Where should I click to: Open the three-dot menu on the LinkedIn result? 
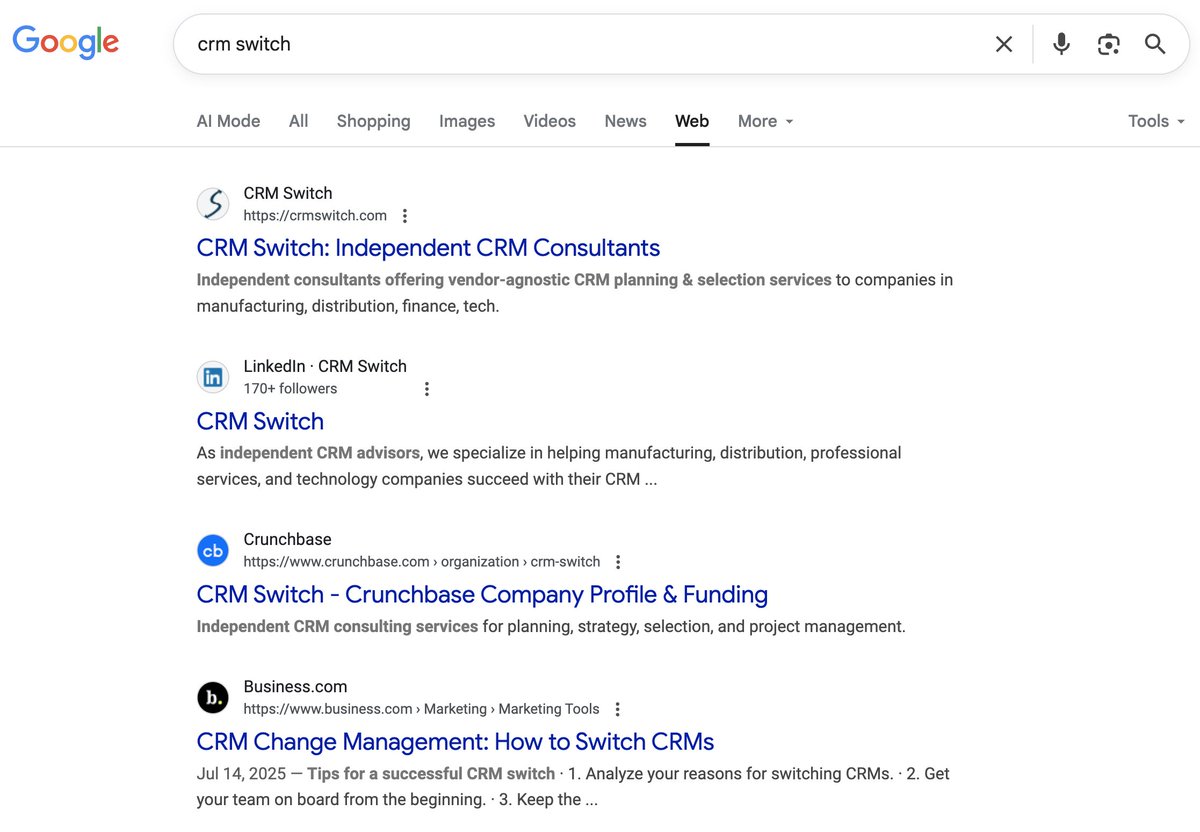point(426,388)
